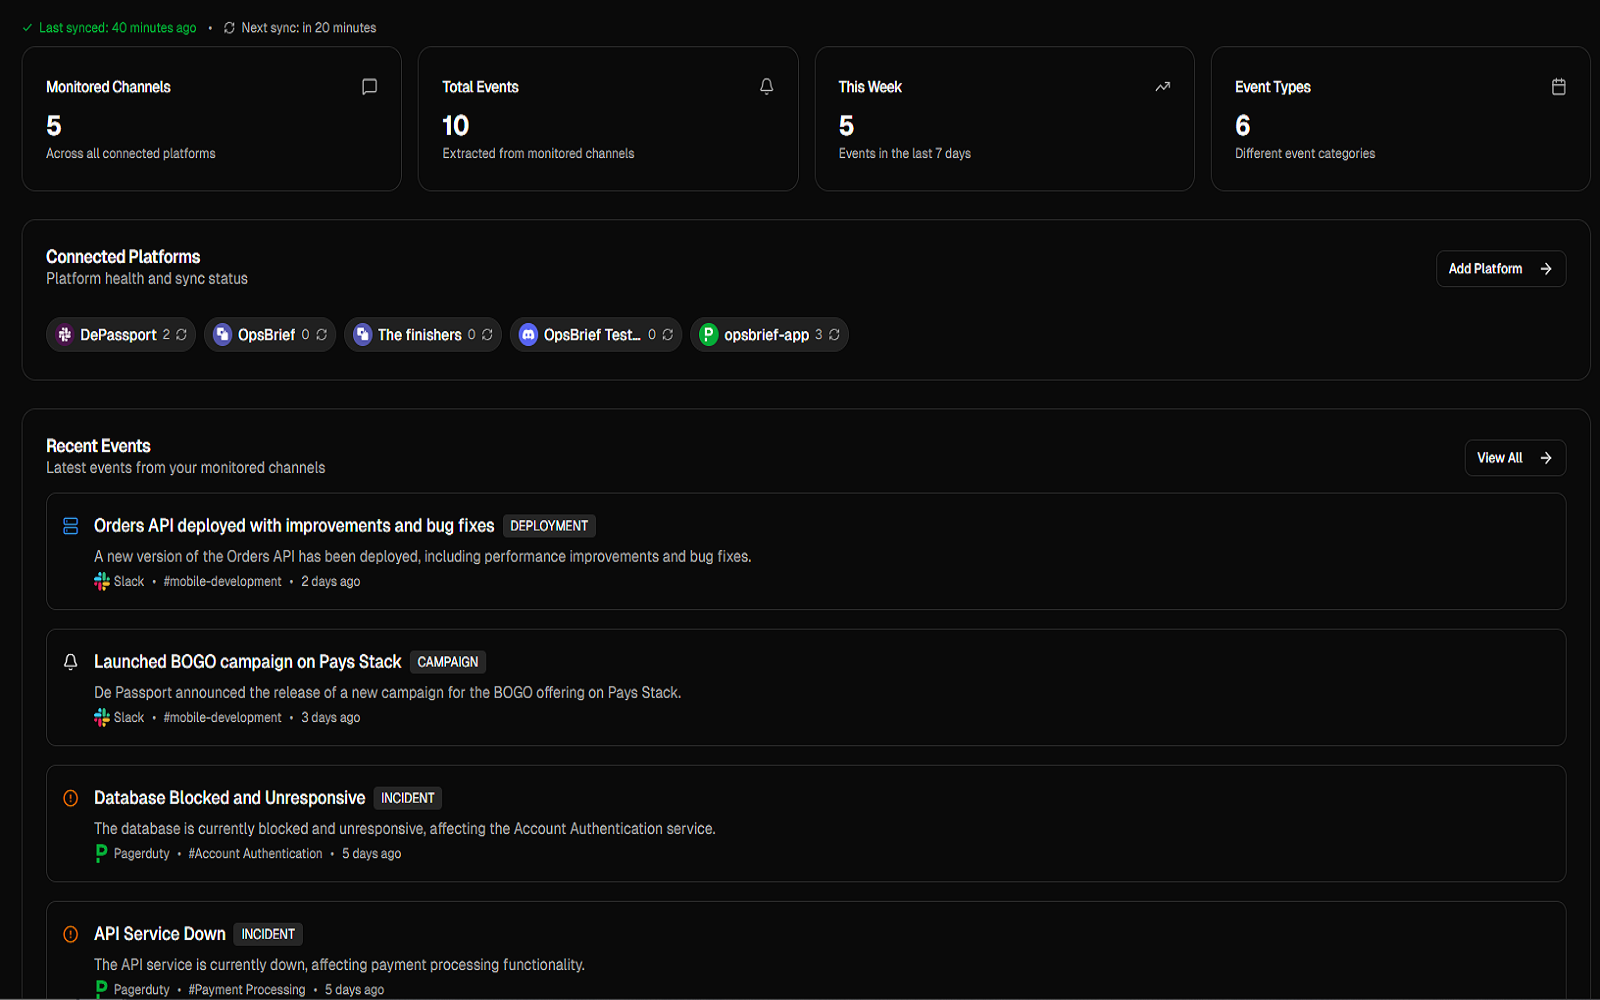The height and width of the screenshot is (1000, 1600).
Task: Click the Teams icon on OpsBrief chip
Action: coord(222,335)
